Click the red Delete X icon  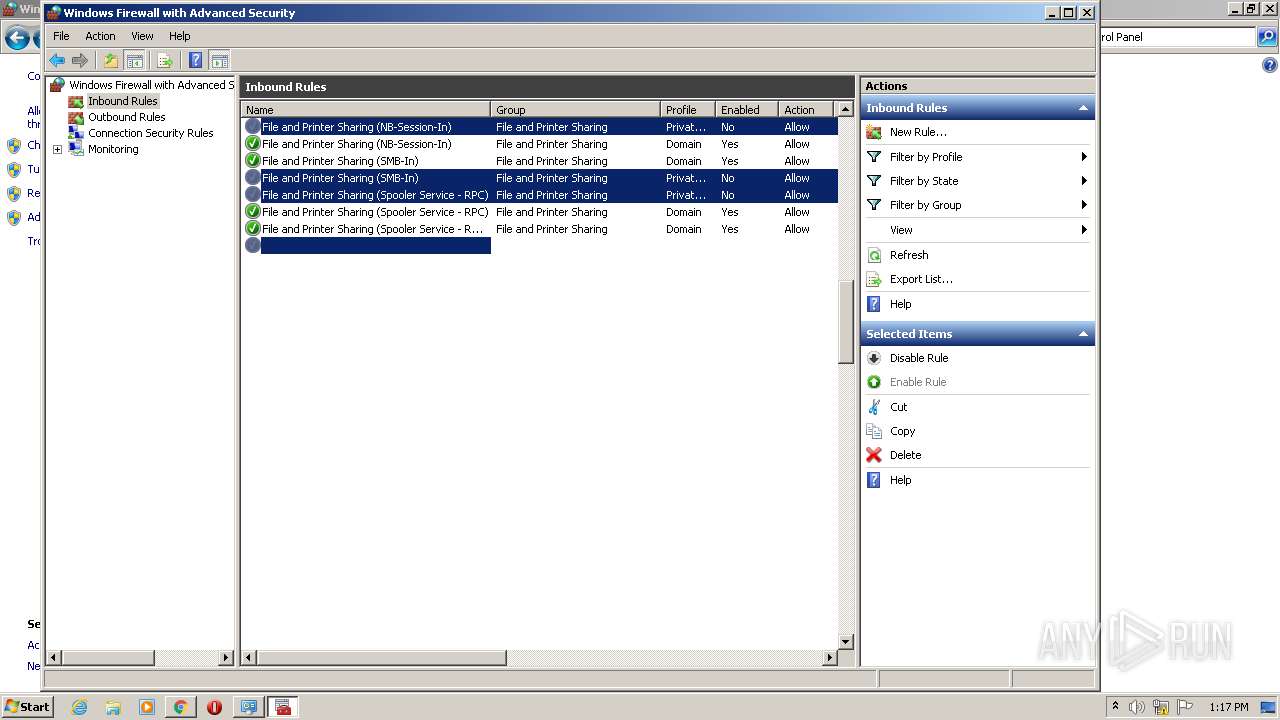[x=874, y=455]
